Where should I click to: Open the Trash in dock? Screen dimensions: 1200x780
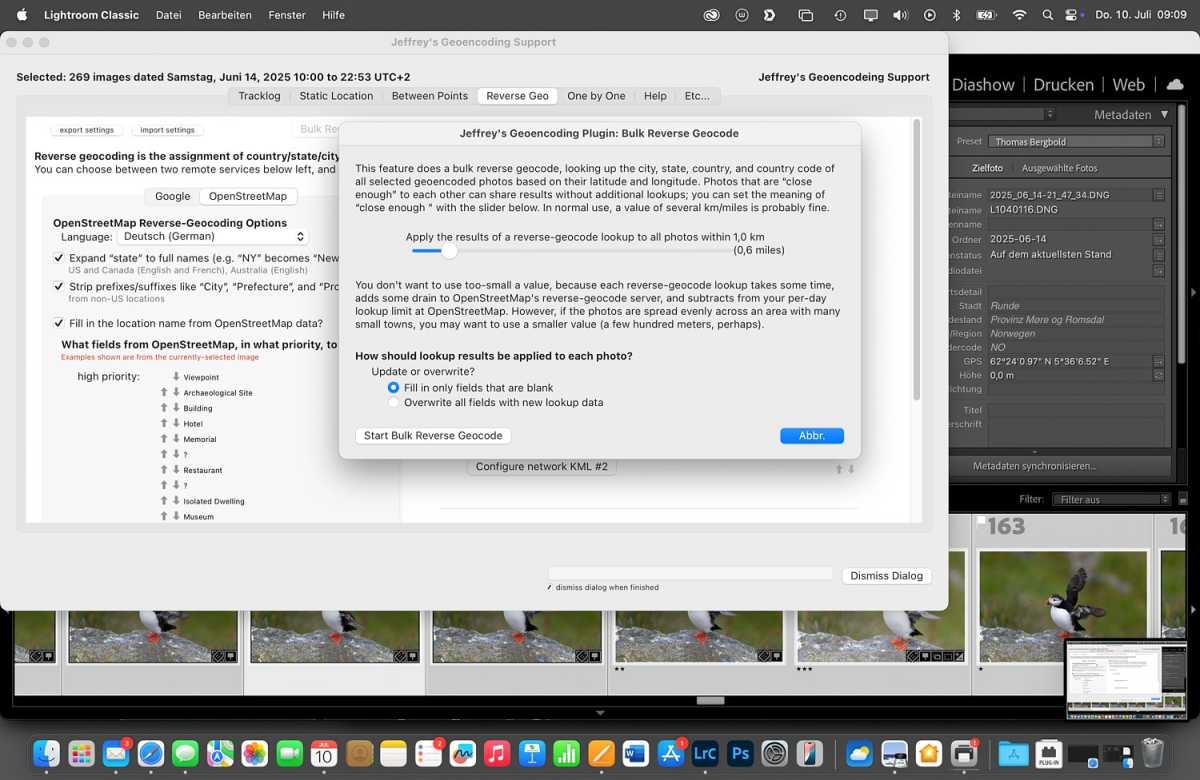click(1153, 753)
